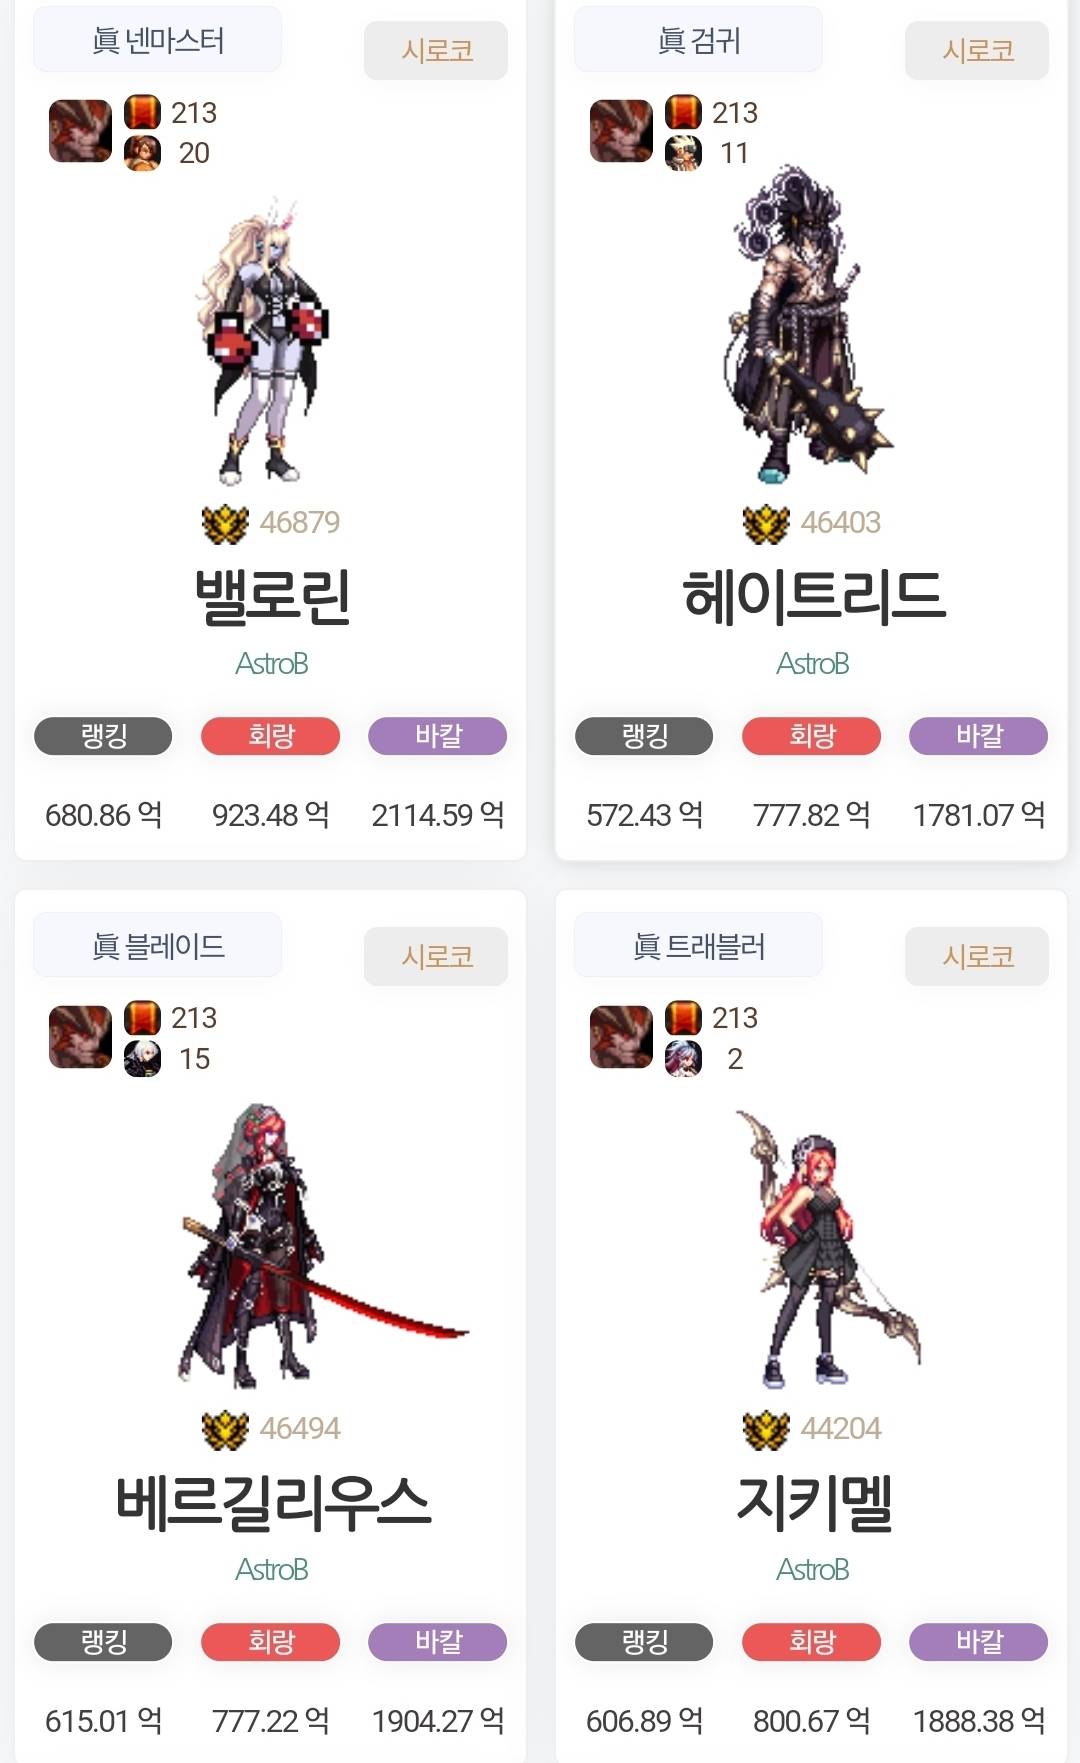1080x1763 pixels.
Task: Click the fame crest icon beside 44204
Action: 766,1429
